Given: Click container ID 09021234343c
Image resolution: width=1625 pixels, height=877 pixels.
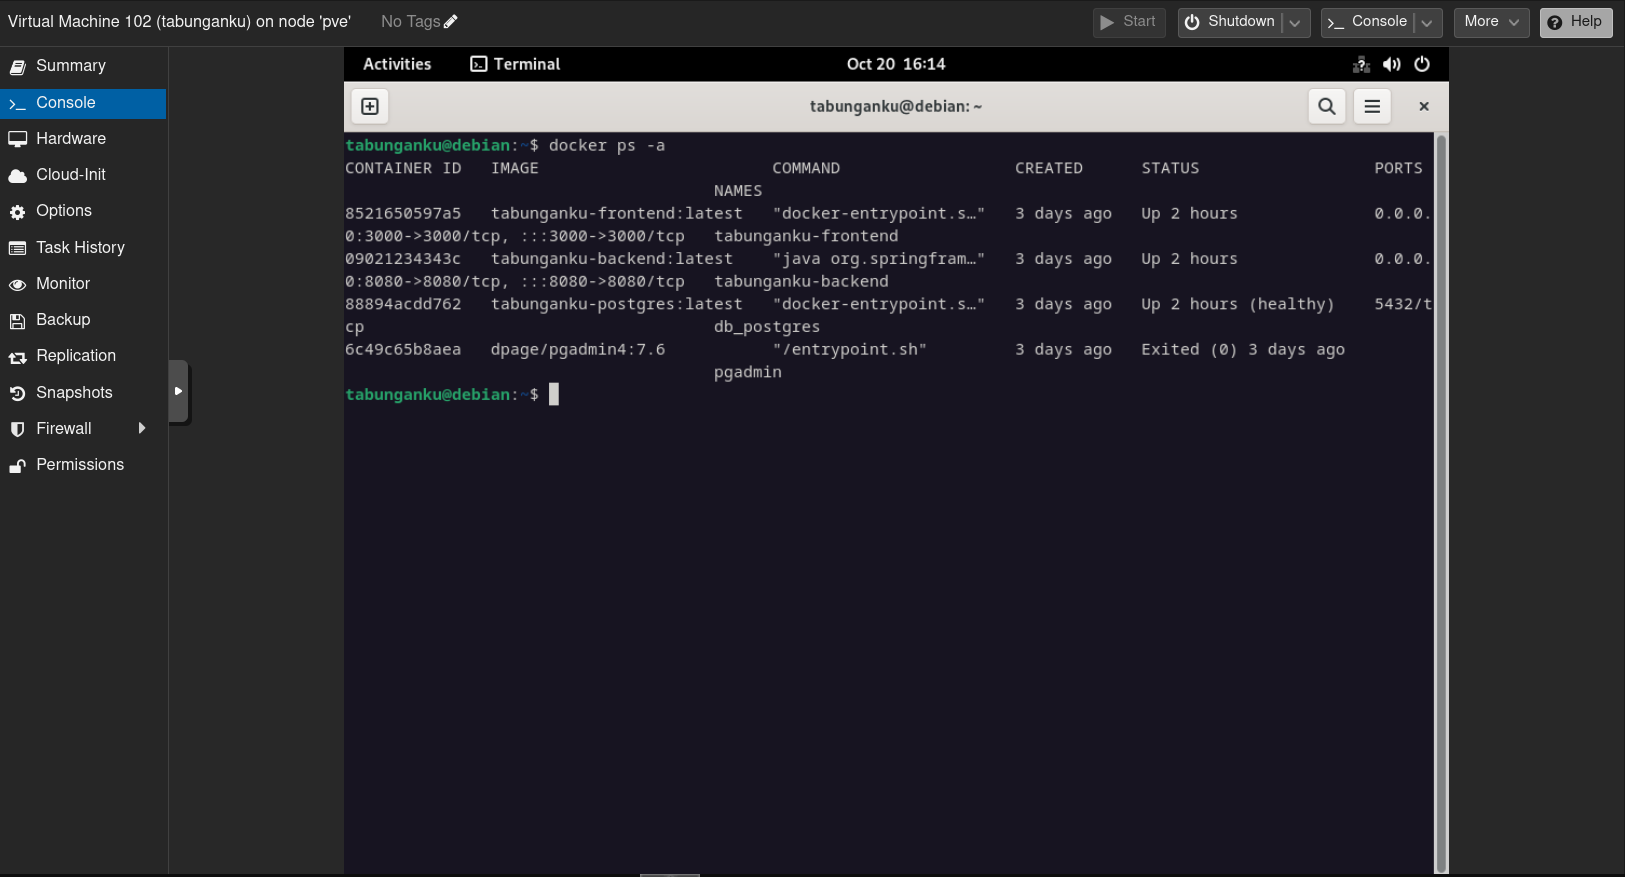Looking at the screenshot, I should 403,259.
